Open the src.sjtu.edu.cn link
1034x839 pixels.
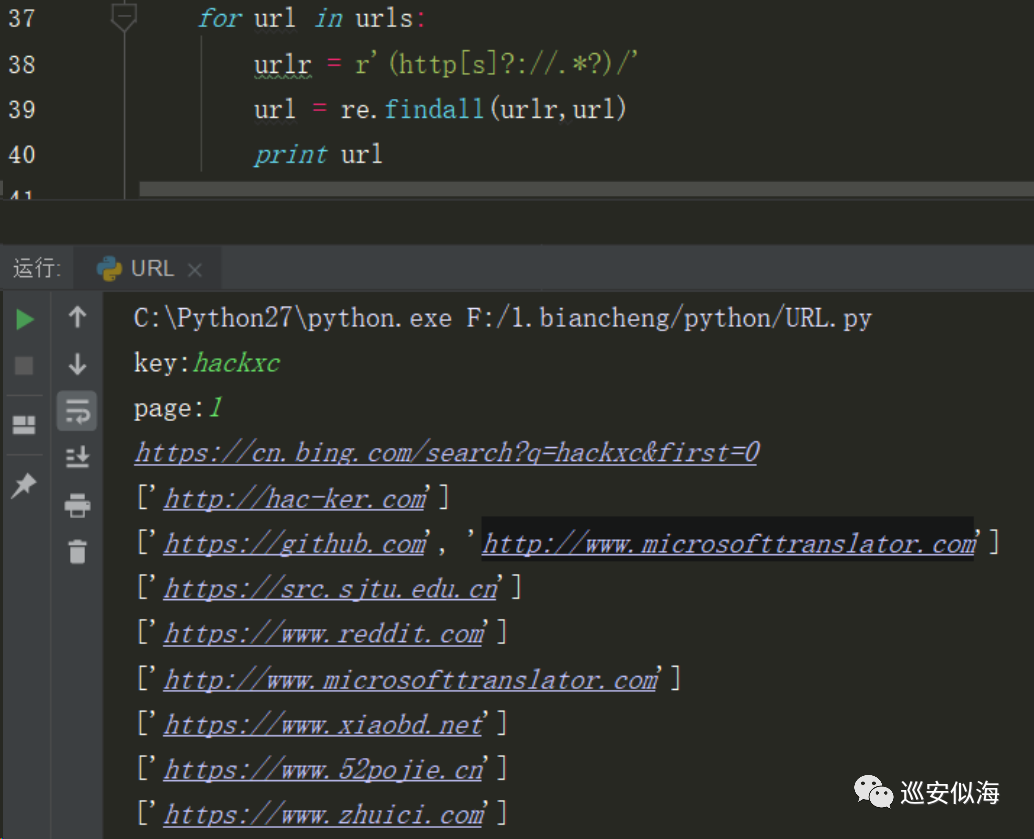(330, 589)
